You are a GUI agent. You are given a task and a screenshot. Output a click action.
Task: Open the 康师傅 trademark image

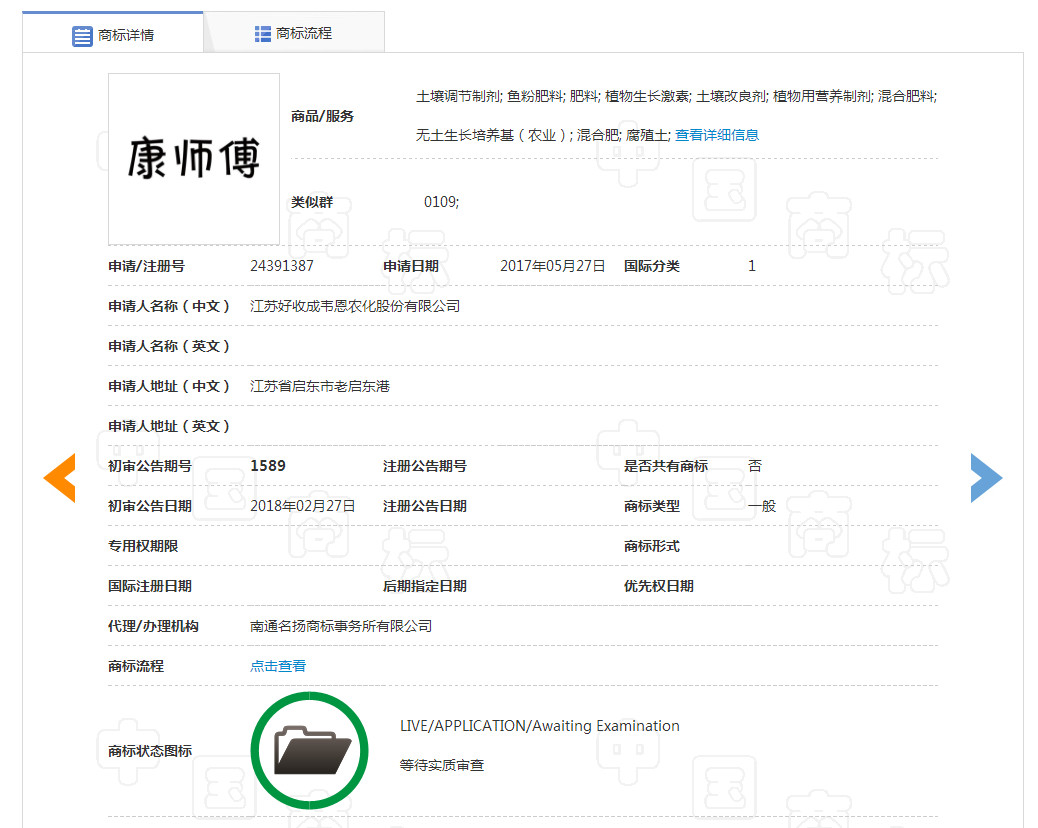[x=194, y=159]
